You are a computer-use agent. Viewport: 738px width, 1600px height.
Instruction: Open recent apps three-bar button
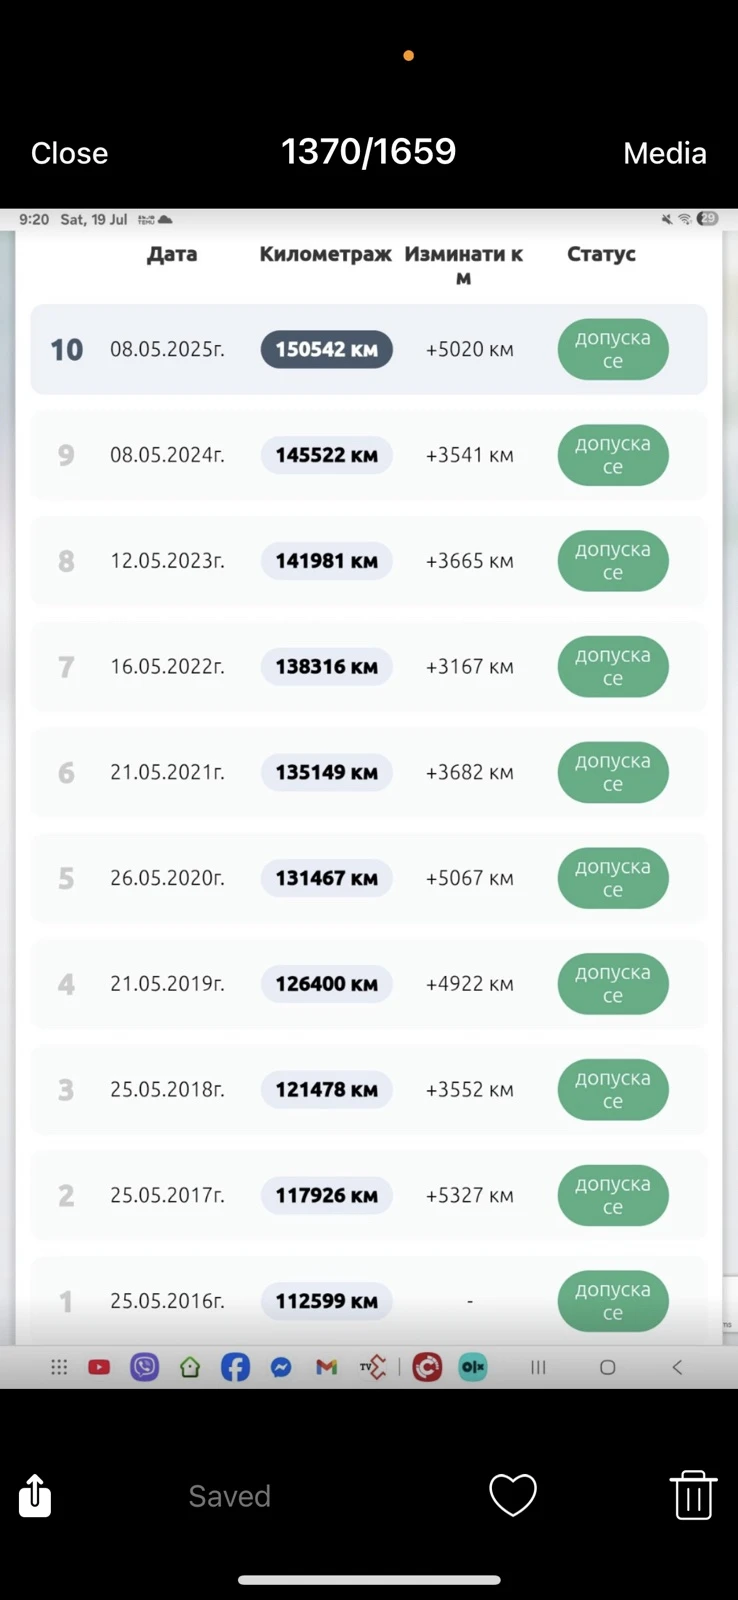(x=538, y=1367)
